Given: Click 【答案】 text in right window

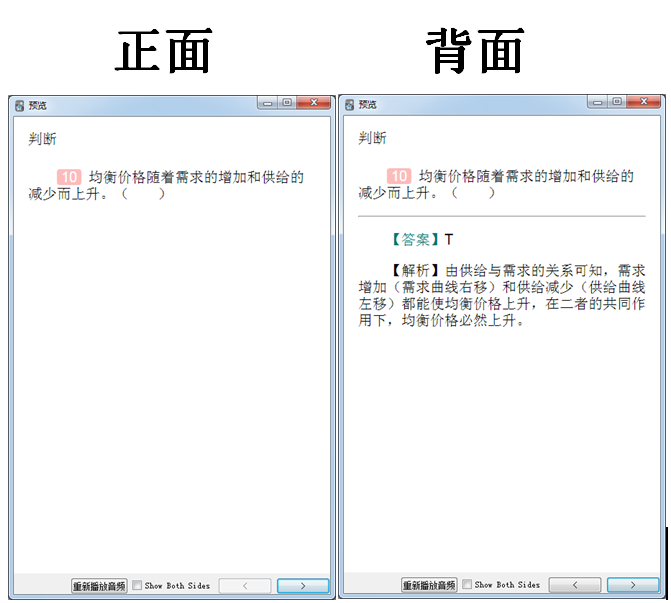Looking at the screenshot, I should click(416, 240).
